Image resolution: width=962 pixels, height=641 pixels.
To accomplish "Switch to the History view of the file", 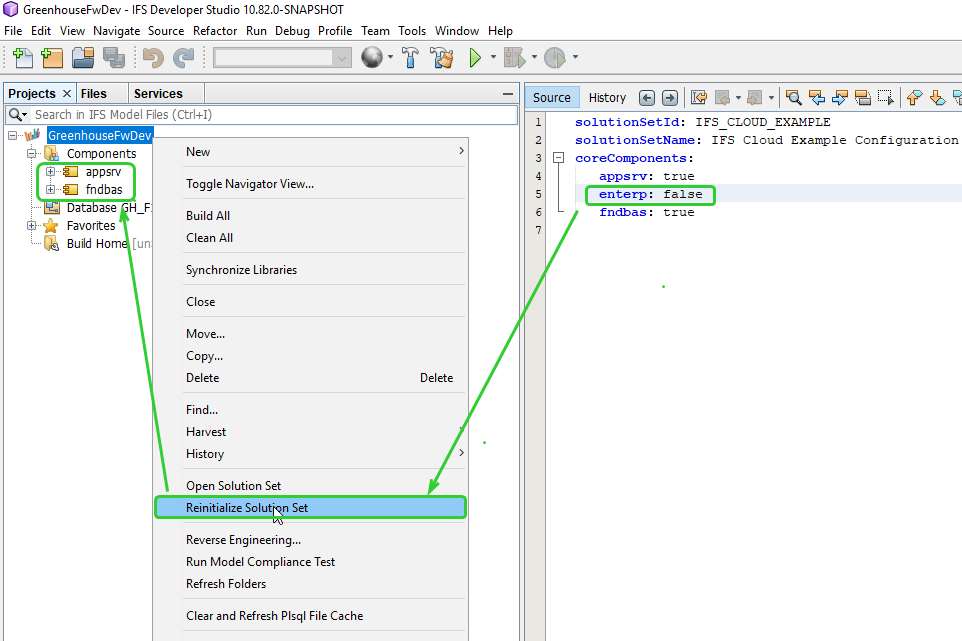I will 607,97.
